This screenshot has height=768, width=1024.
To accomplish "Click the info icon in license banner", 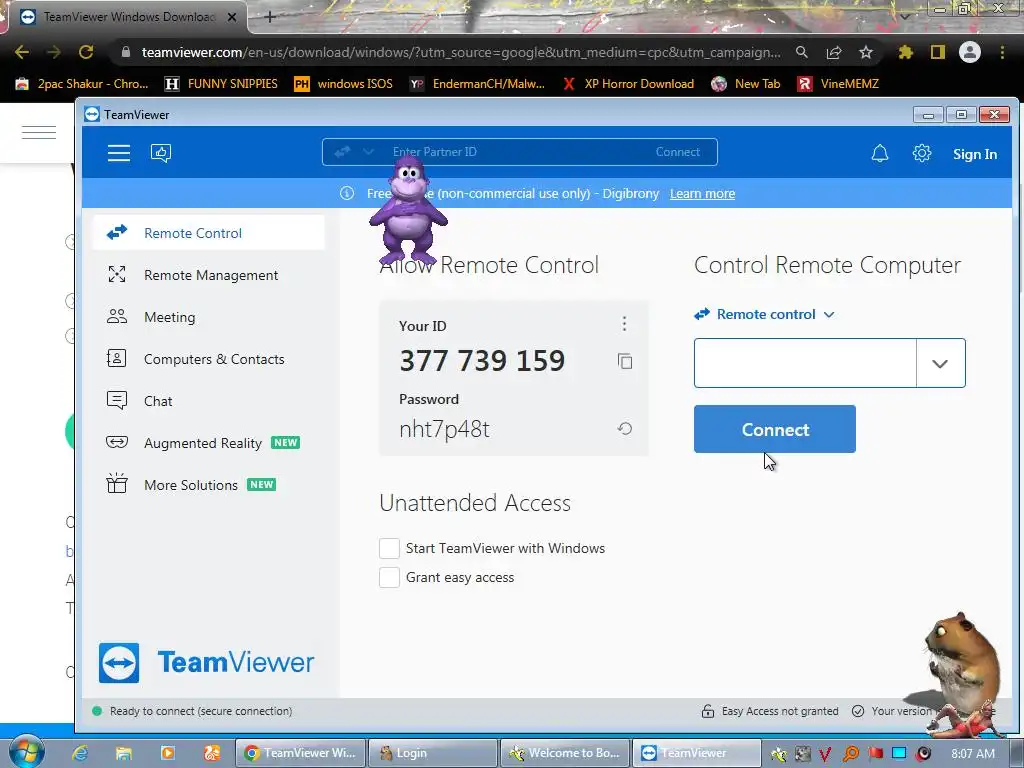I will (x=347, y=193).
